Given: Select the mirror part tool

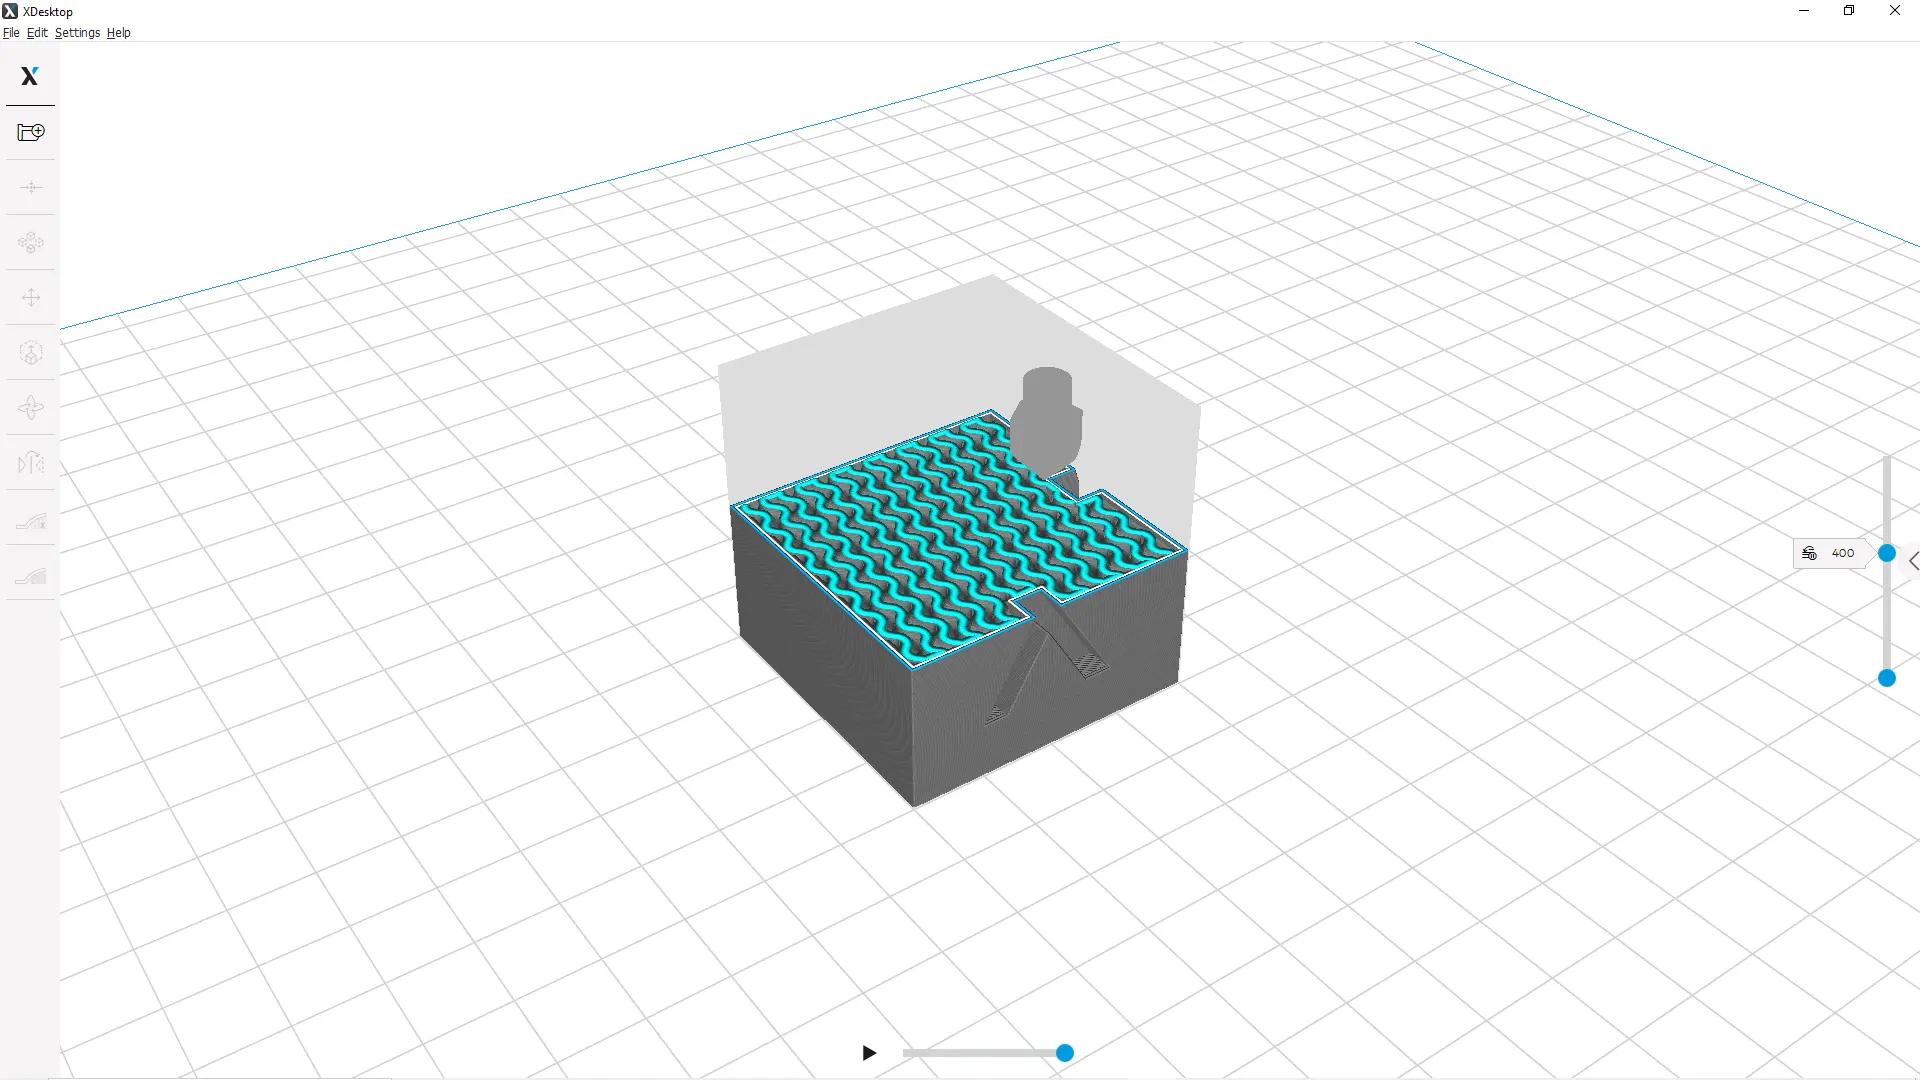Looking at the screenshot, I should click(x=31, y=462).
